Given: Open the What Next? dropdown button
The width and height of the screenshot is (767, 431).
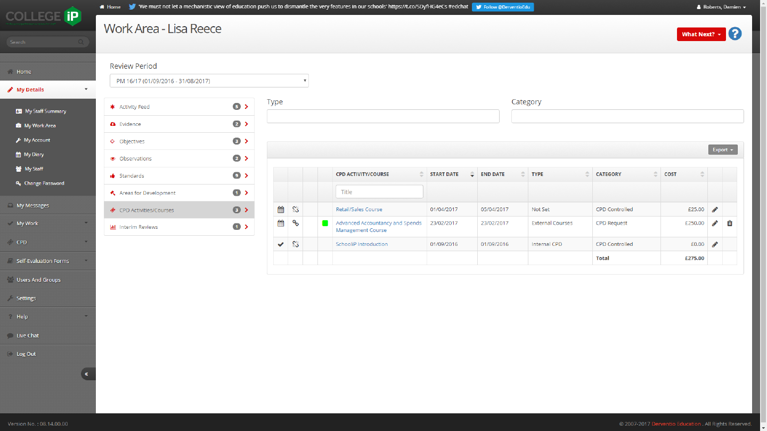Looking at the screenshot, I should pyautogui.click(x=701, y=34).
